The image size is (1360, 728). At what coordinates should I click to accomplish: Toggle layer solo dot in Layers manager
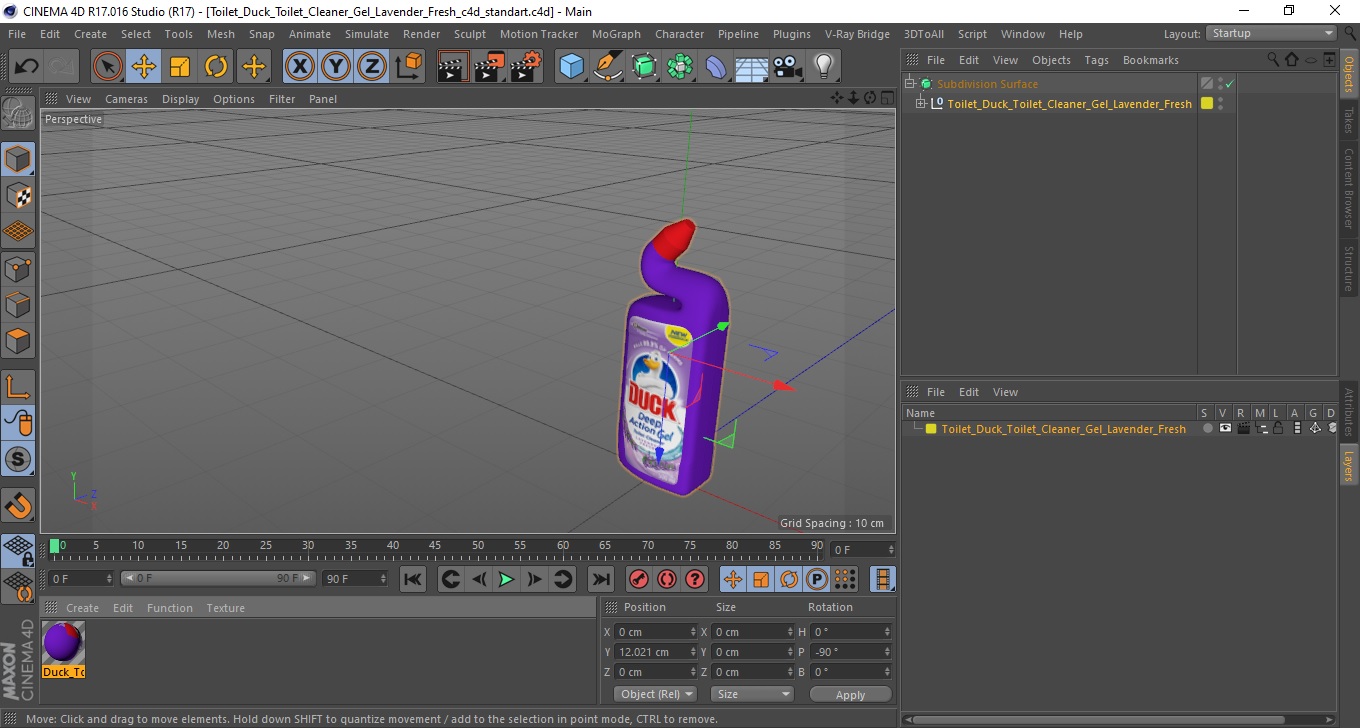click(x=1207, y=428)
